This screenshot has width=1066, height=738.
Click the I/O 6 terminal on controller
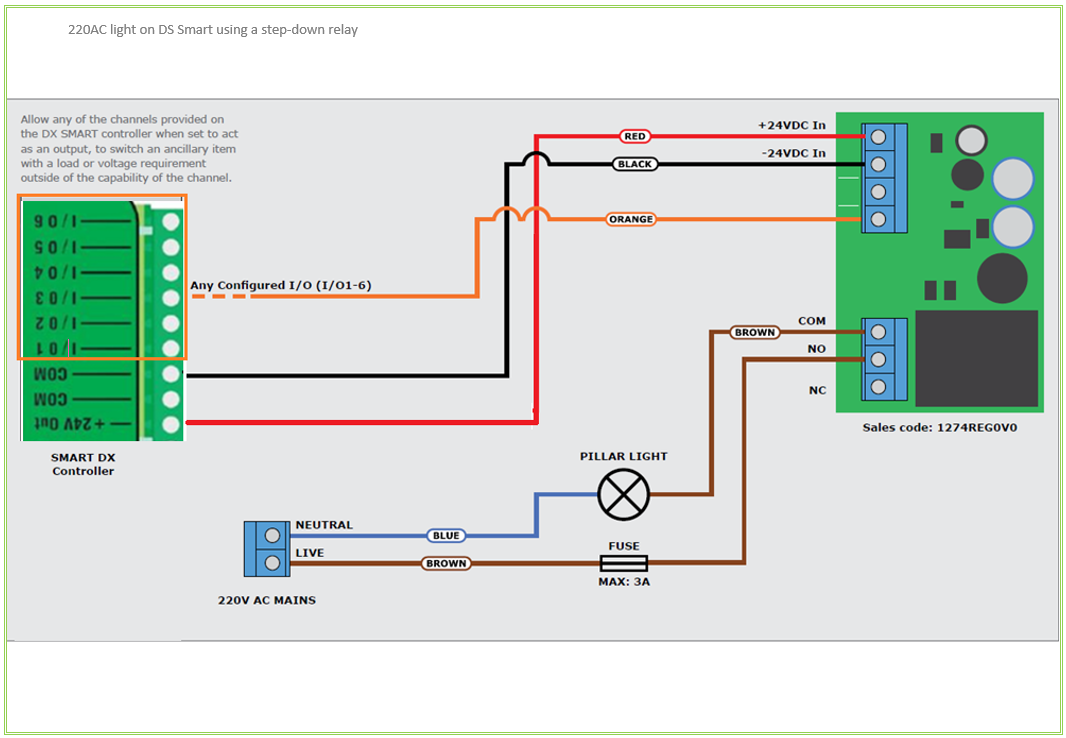point(171,222)
